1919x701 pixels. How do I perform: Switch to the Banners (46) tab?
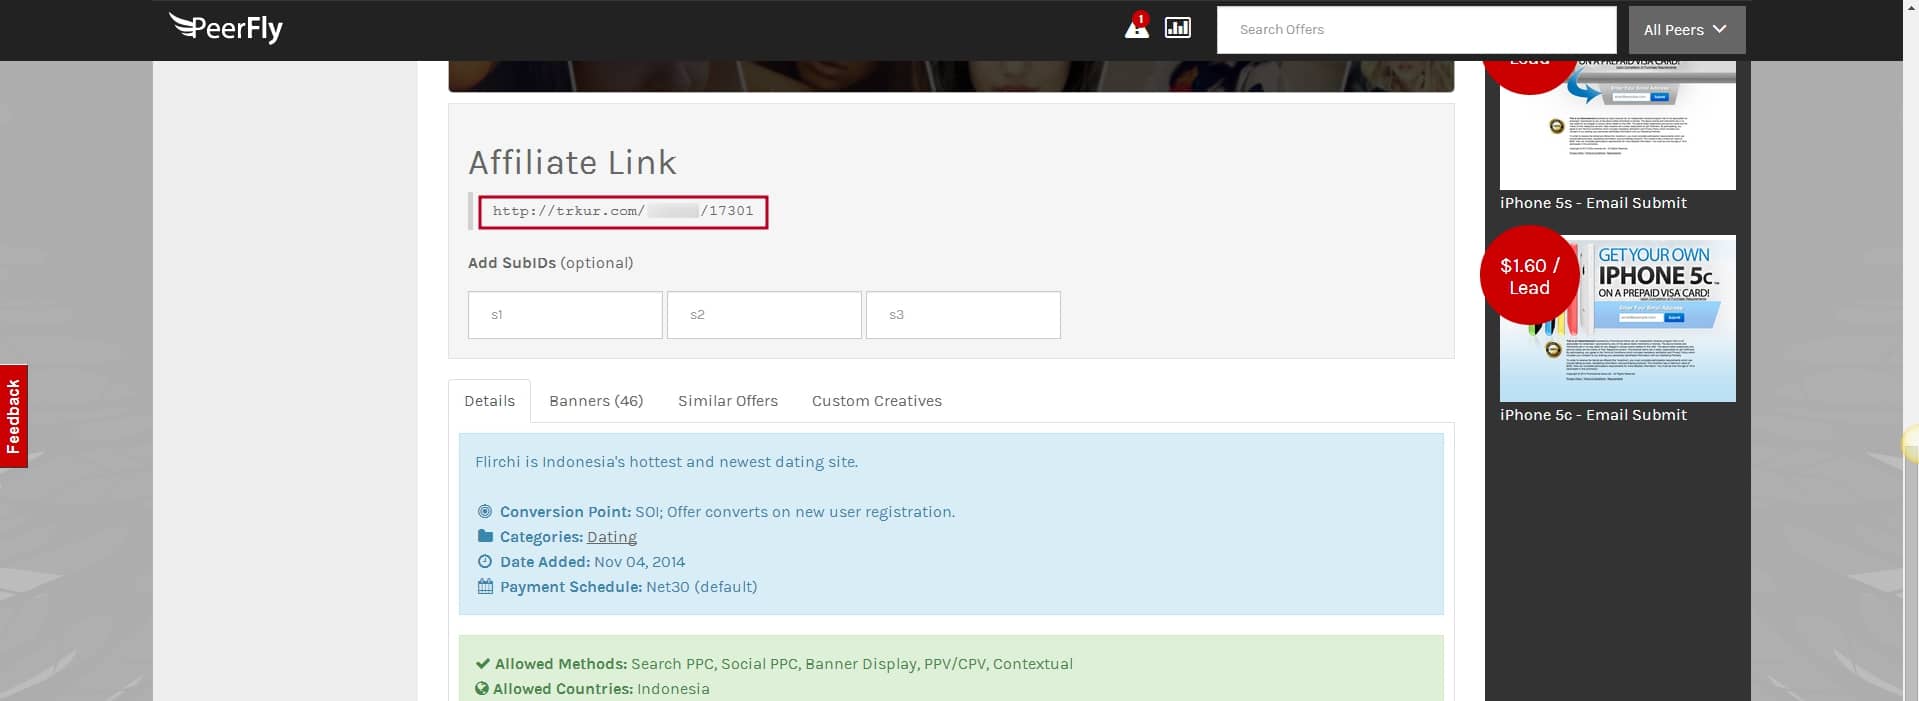click(x=596, y=401)
